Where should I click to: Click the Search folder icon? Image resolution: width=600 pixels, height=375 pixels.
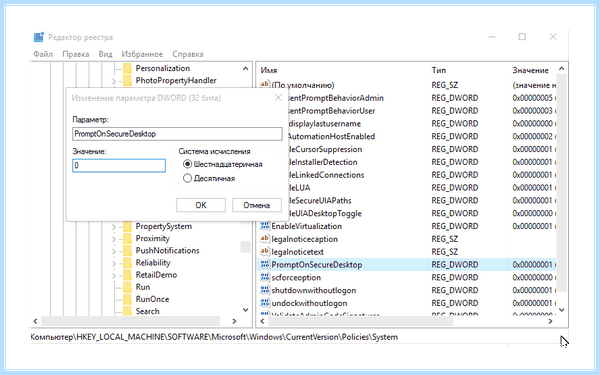(x=127, y=311)
